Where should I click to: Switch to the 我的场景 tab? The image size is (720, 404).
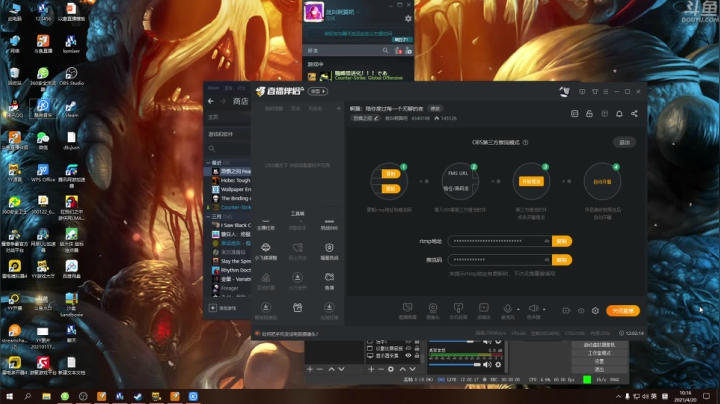(274, 109)
